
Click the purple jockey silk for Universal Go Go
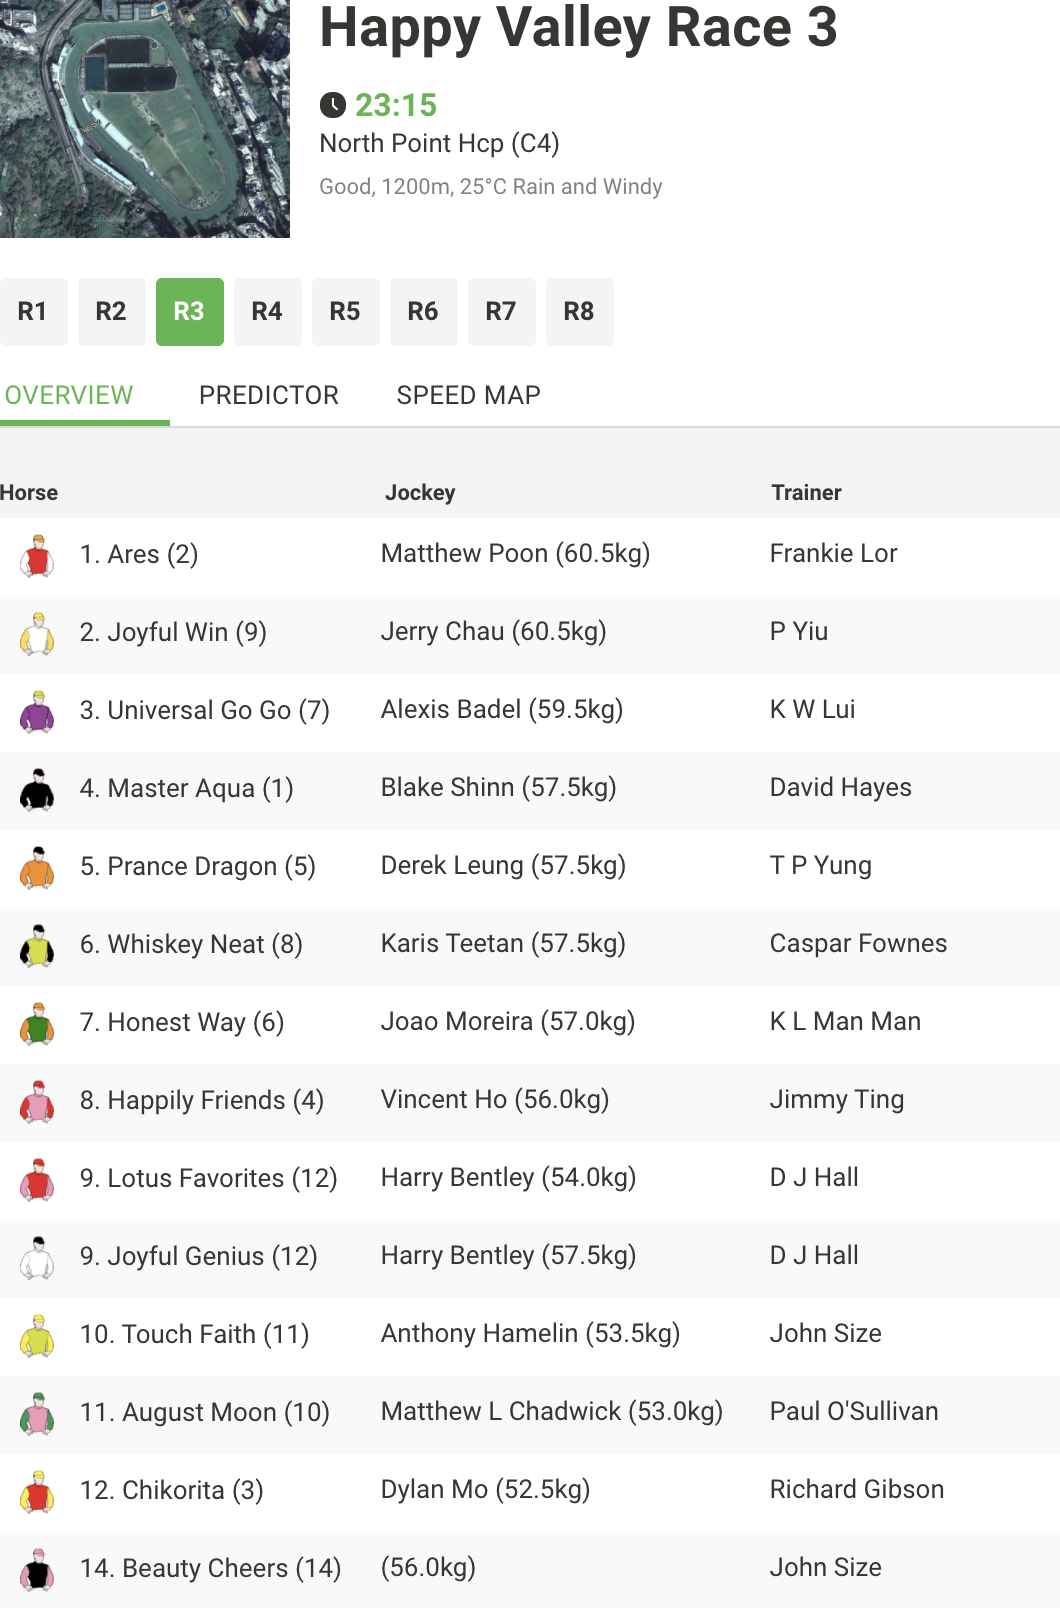coord(38,712)
